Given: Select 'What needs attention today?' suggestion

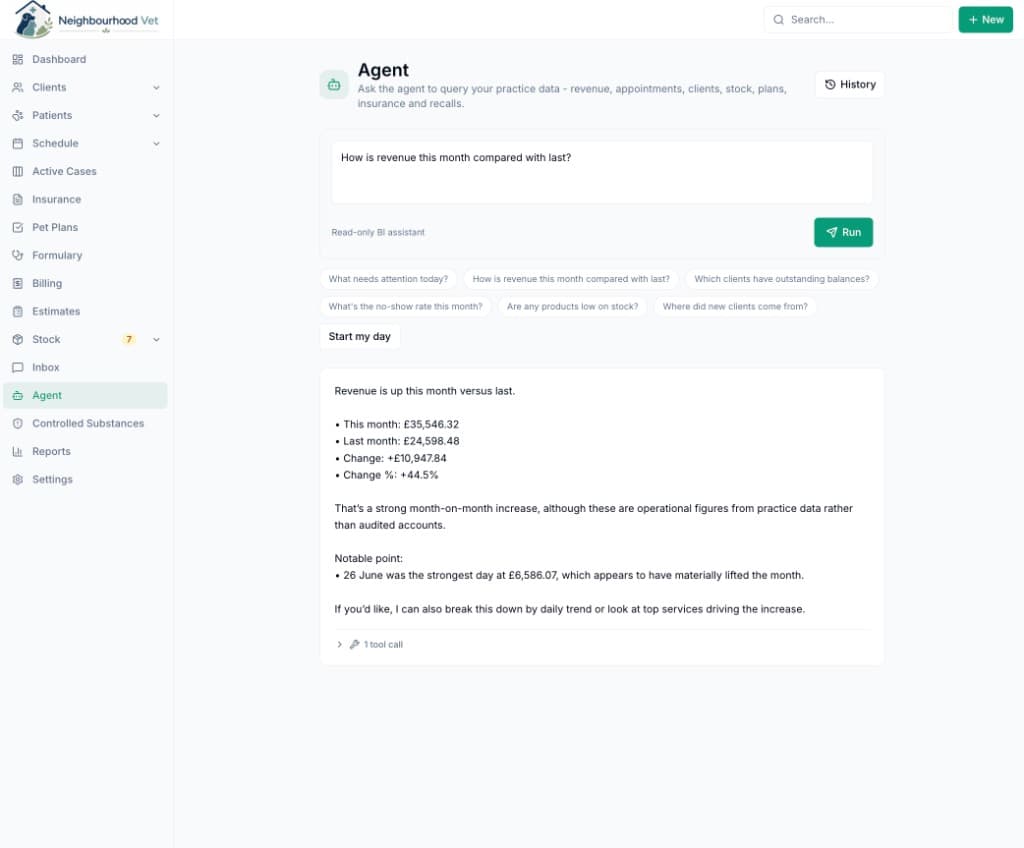Looking at the screenshot, I should [x=388, y=279].
